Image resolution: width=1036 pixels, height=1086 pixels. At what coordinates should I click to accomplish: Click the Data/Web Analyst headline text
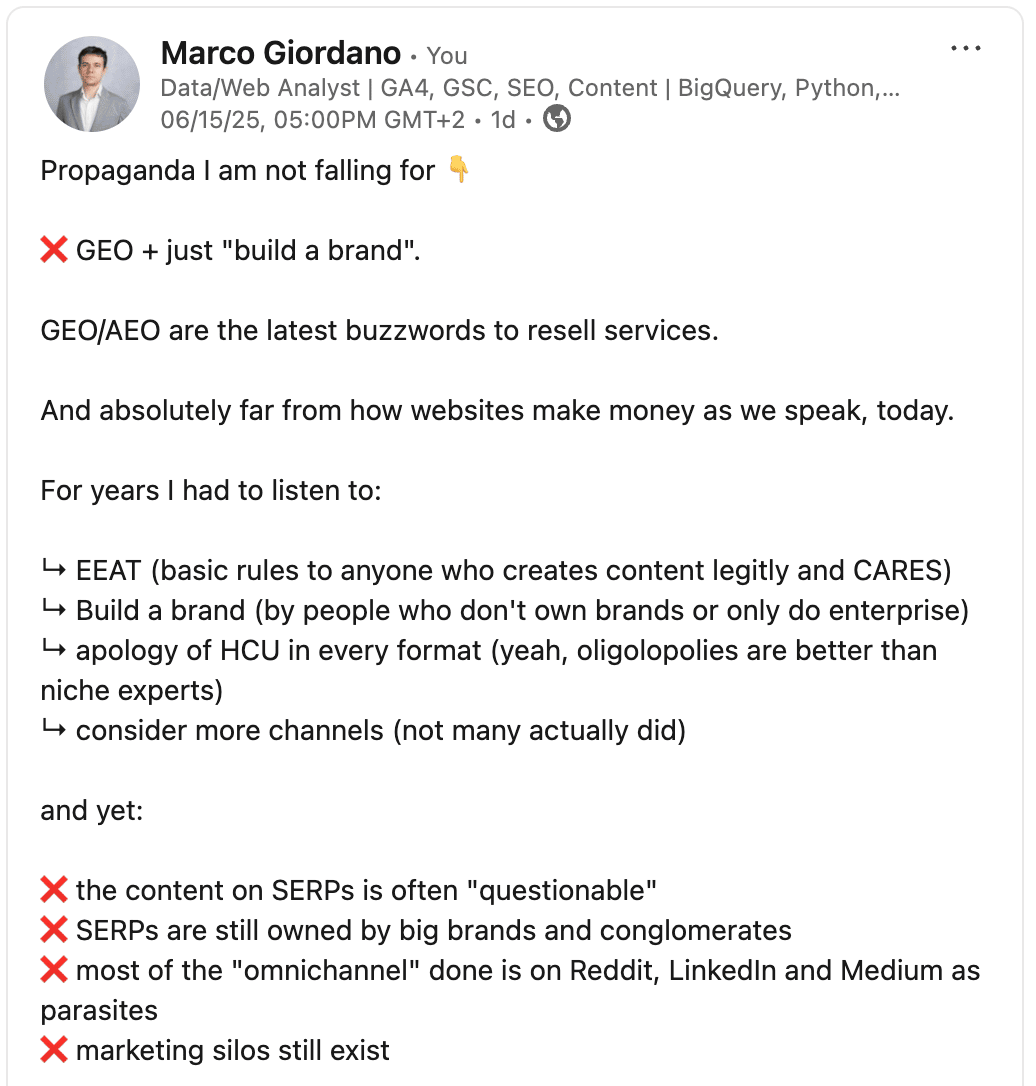(x=530, y=88)
